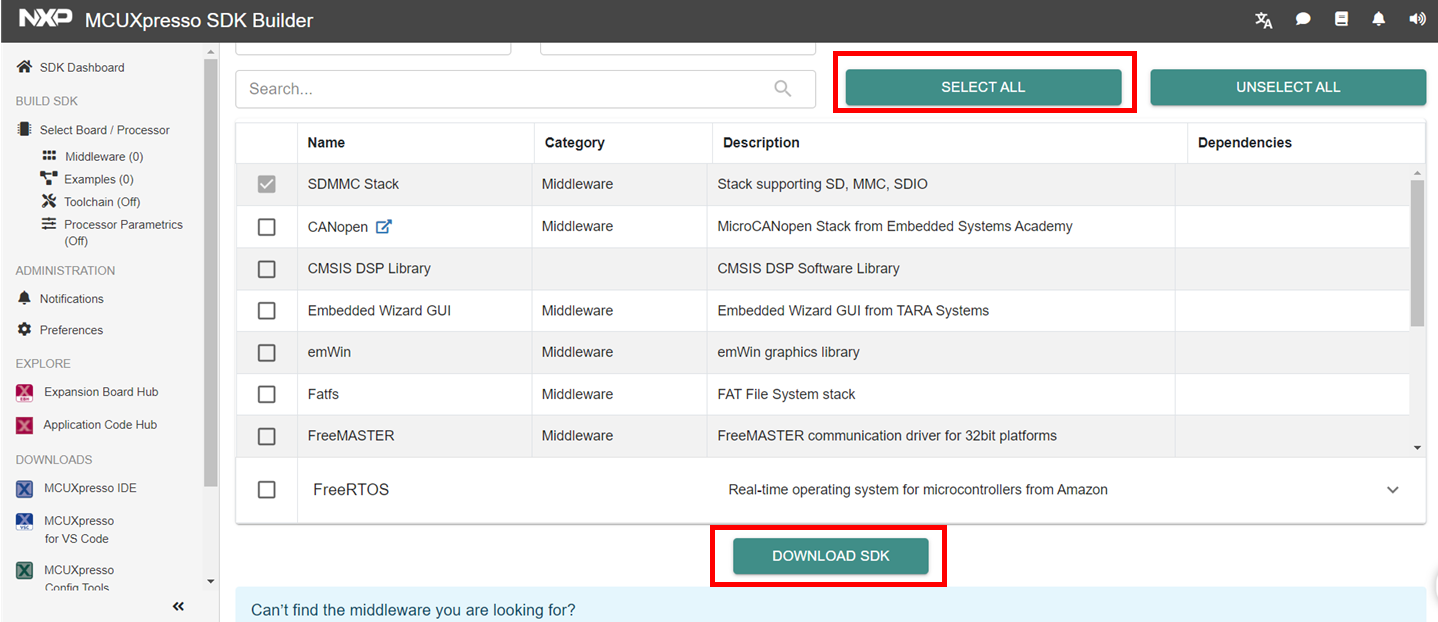This screenshot has width=1438, height=622.
Task: Check the Fatfs checkbox
Action: click(x=266, y=395)
